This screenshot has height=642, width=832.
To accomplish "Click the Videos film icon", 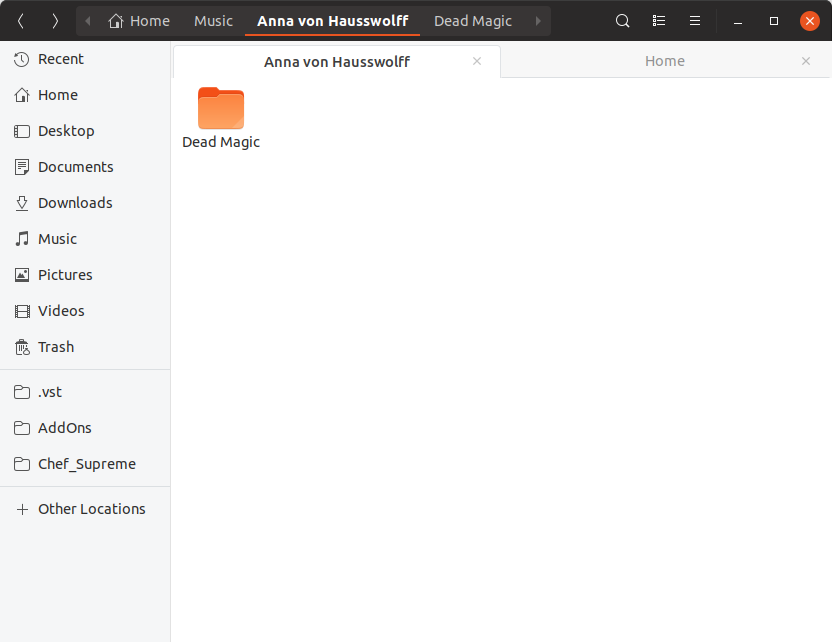I will pyautogui.click(x=22, y=311).
